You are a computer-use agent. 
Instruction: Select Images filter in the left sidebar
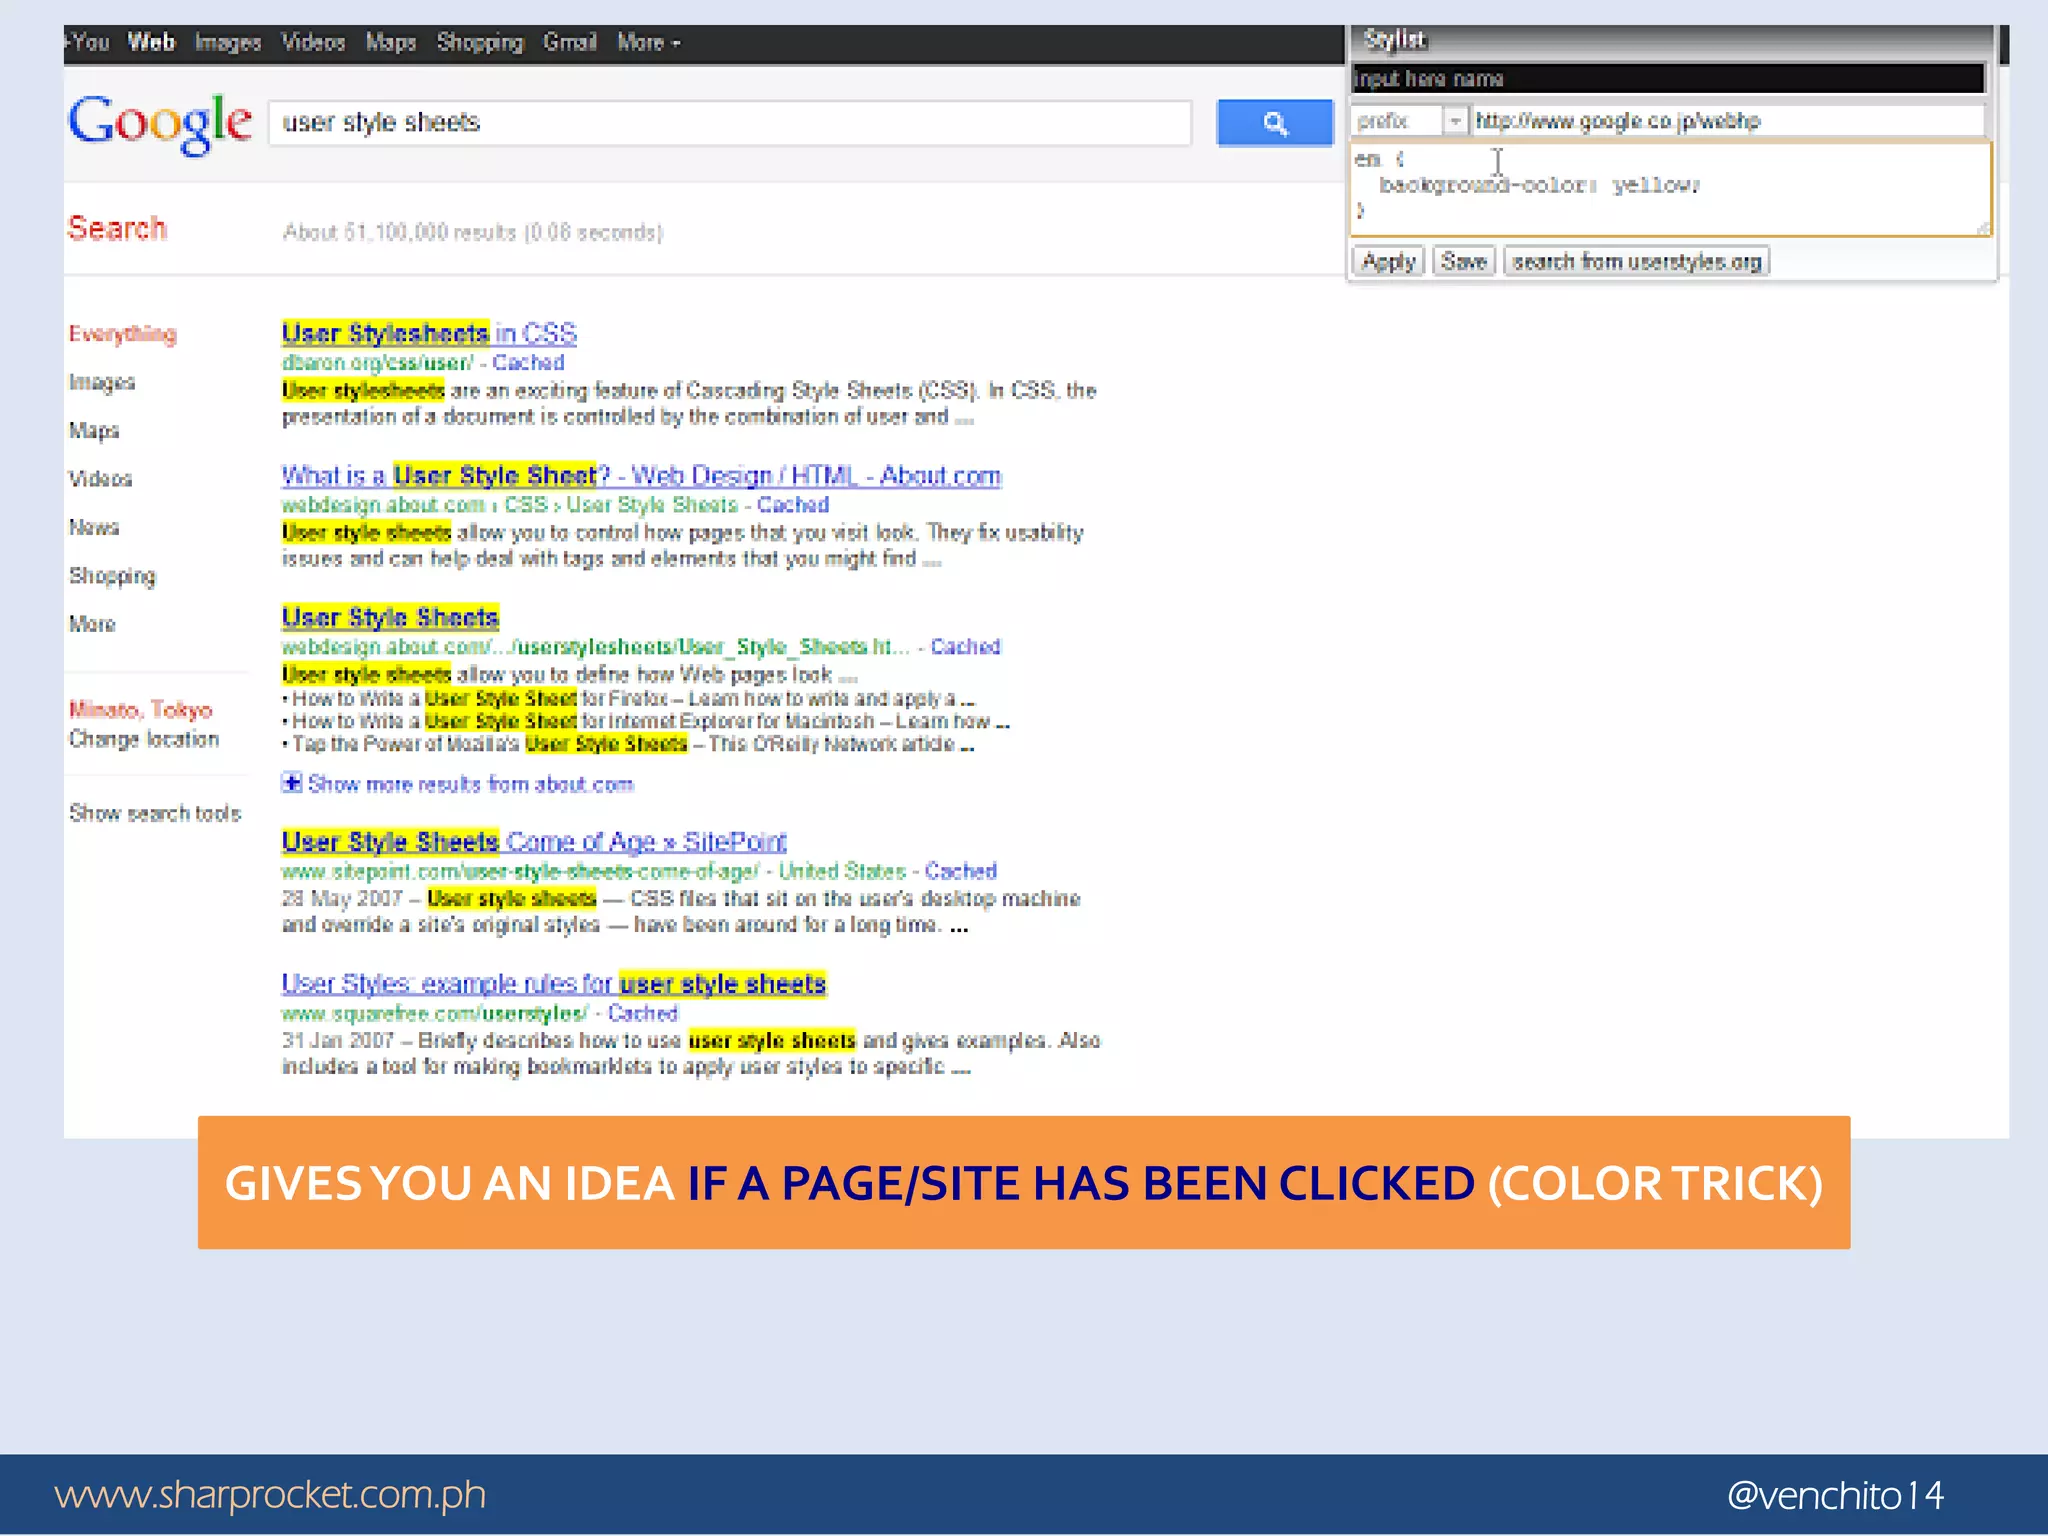coord(102,383)
